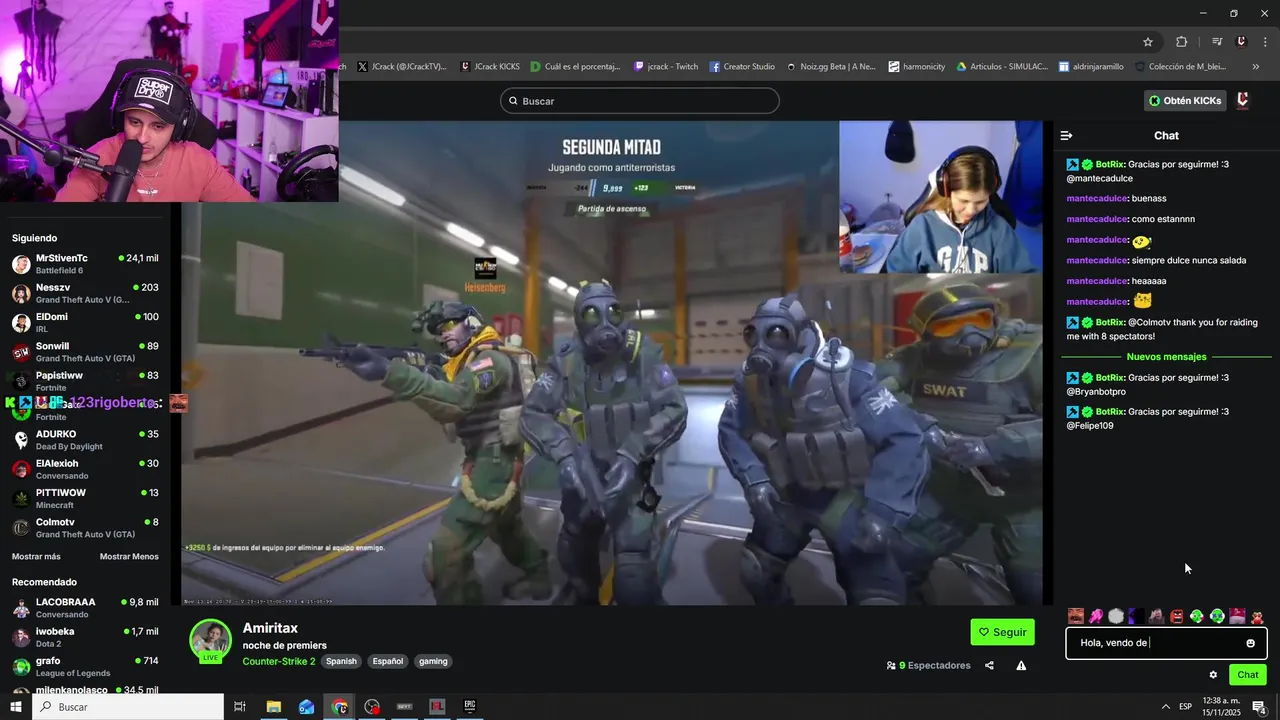Click the Amiritax streamer avatar
The width and height of the screenshot is (1280, 720).
pyautogui.click(x=211, y=641)
